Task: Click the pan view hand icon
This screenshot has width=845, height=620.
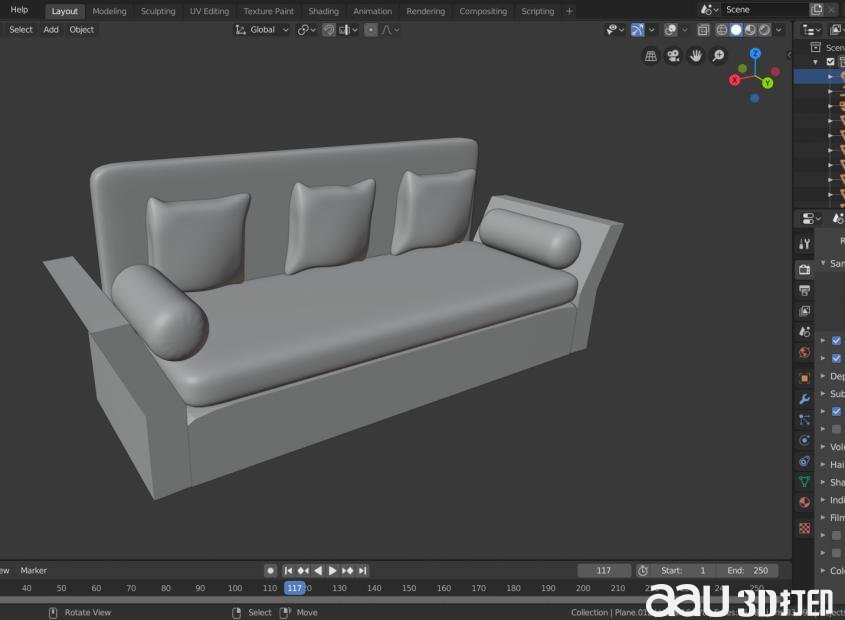Action: pos(696,56)
